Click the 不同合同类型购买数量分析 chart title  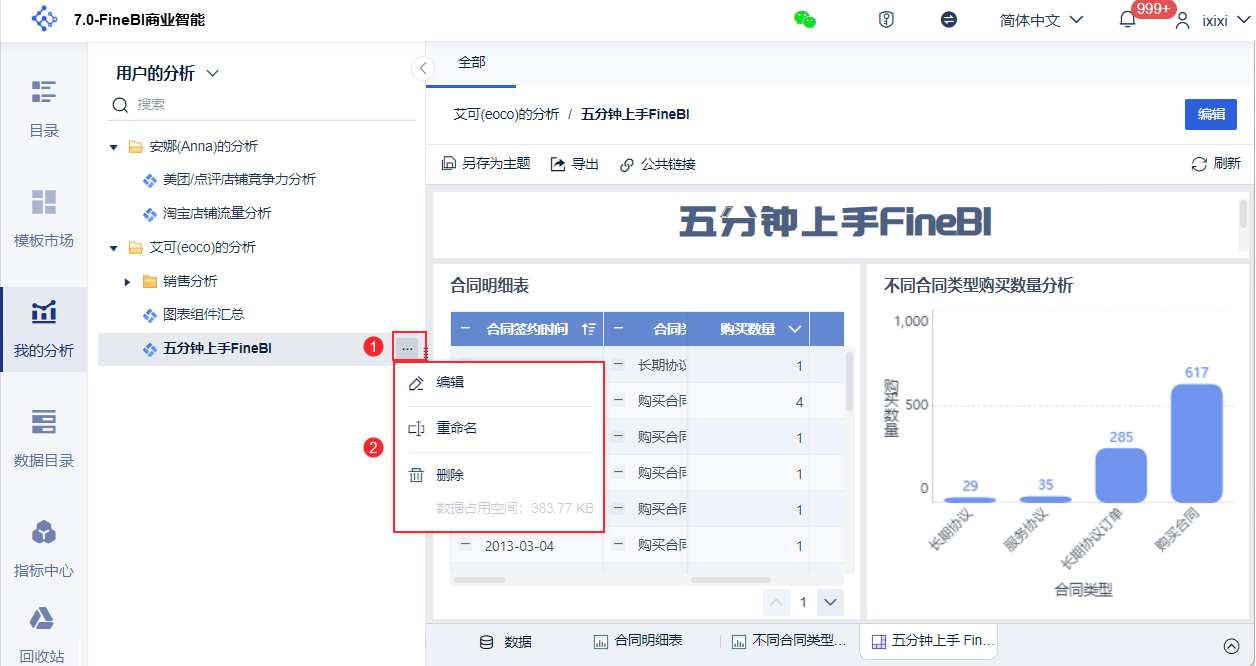[979, 286]
